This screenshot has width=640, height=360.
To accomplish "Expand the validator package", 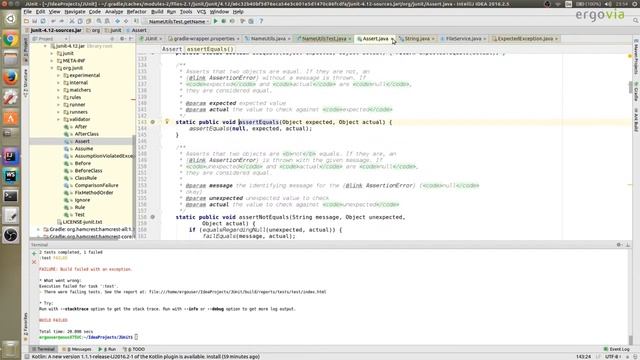I will 59,120.
